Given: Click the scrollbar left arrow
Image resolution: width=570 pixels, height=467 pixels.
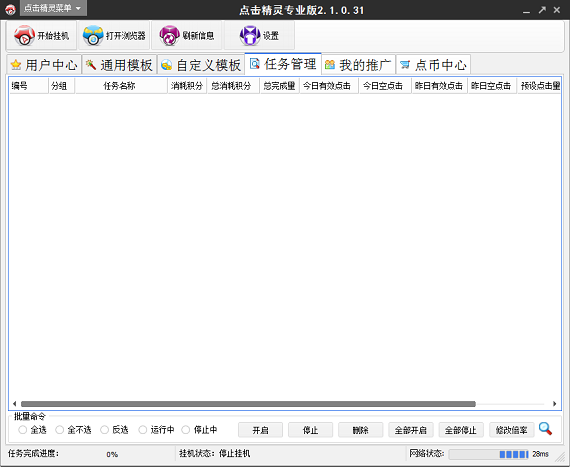Looking at the screenshot, I should pos(15,404).
